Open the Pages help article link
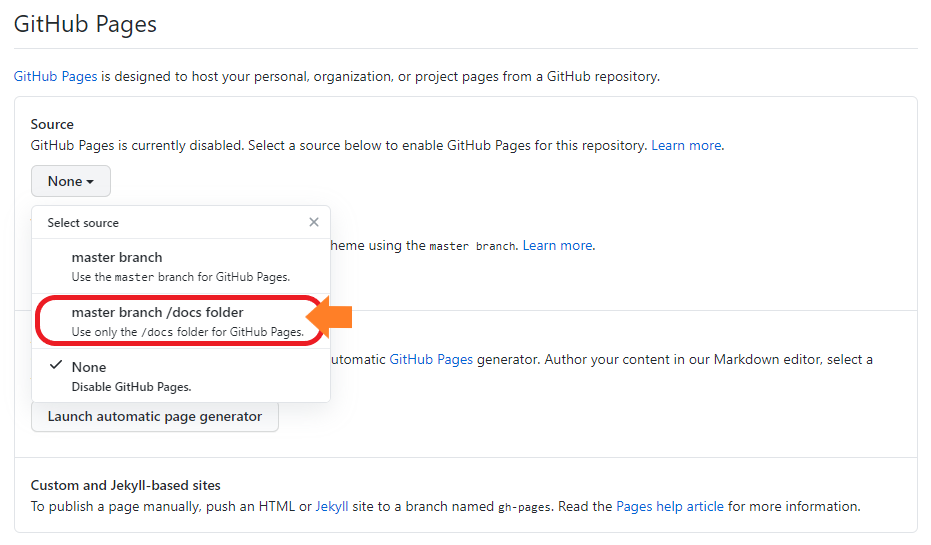This screenshot has width=931, height=545. pos(670,506)
